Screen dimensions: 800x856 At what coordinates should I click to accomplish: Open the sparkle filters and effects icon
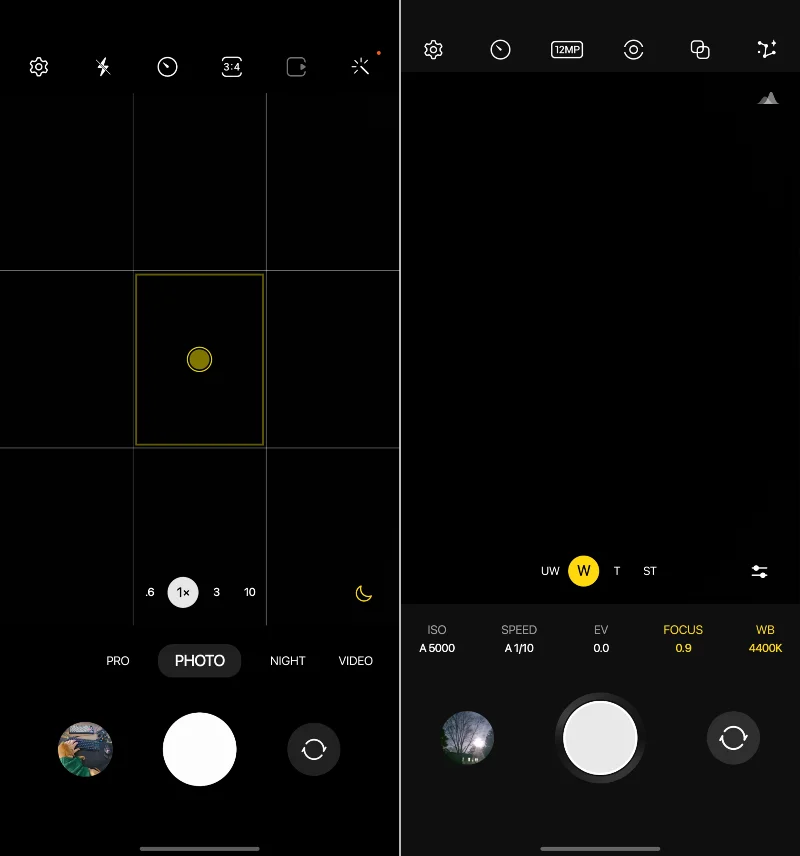coord(361,67)
